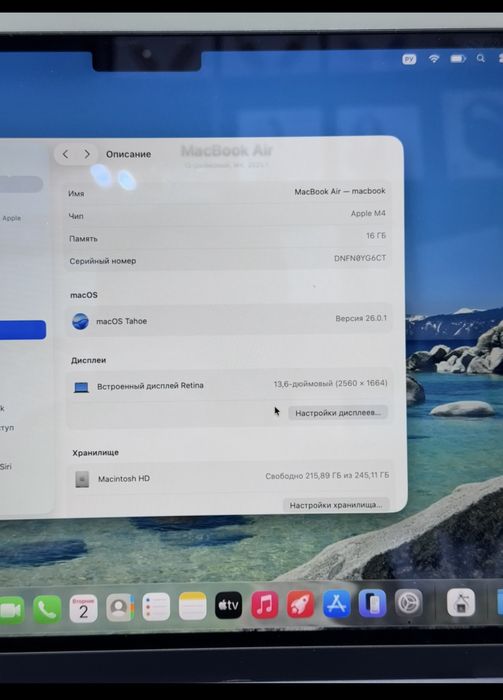
Task: Select the highlighted blue sidebar item
Action: pos(23,329)
